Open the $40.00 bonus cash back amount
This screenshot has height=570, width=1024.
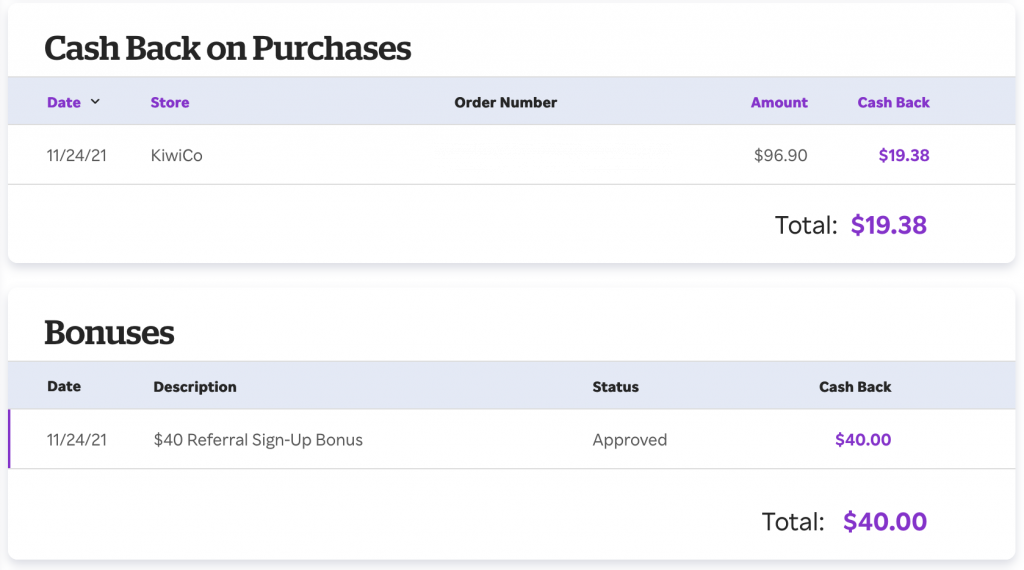[x=863, y=439]
